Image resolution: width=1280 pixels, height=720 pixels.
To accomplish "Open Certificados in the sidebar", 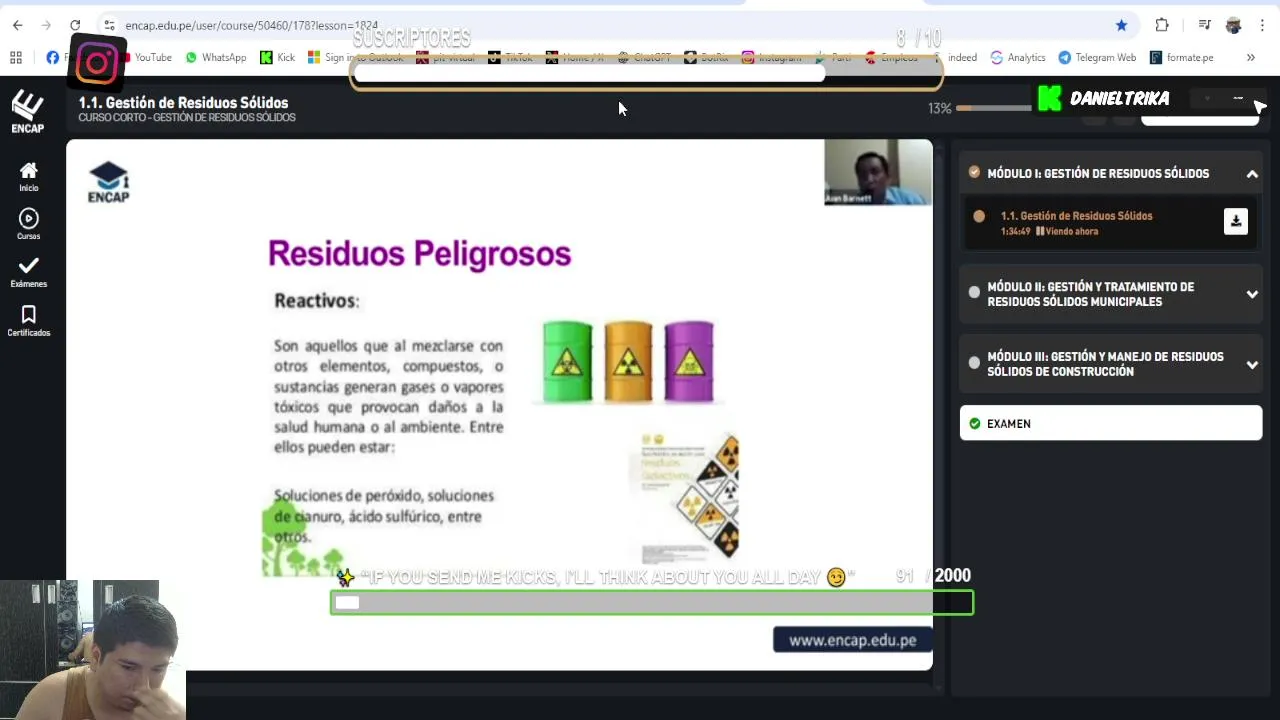I will [28, 321].
